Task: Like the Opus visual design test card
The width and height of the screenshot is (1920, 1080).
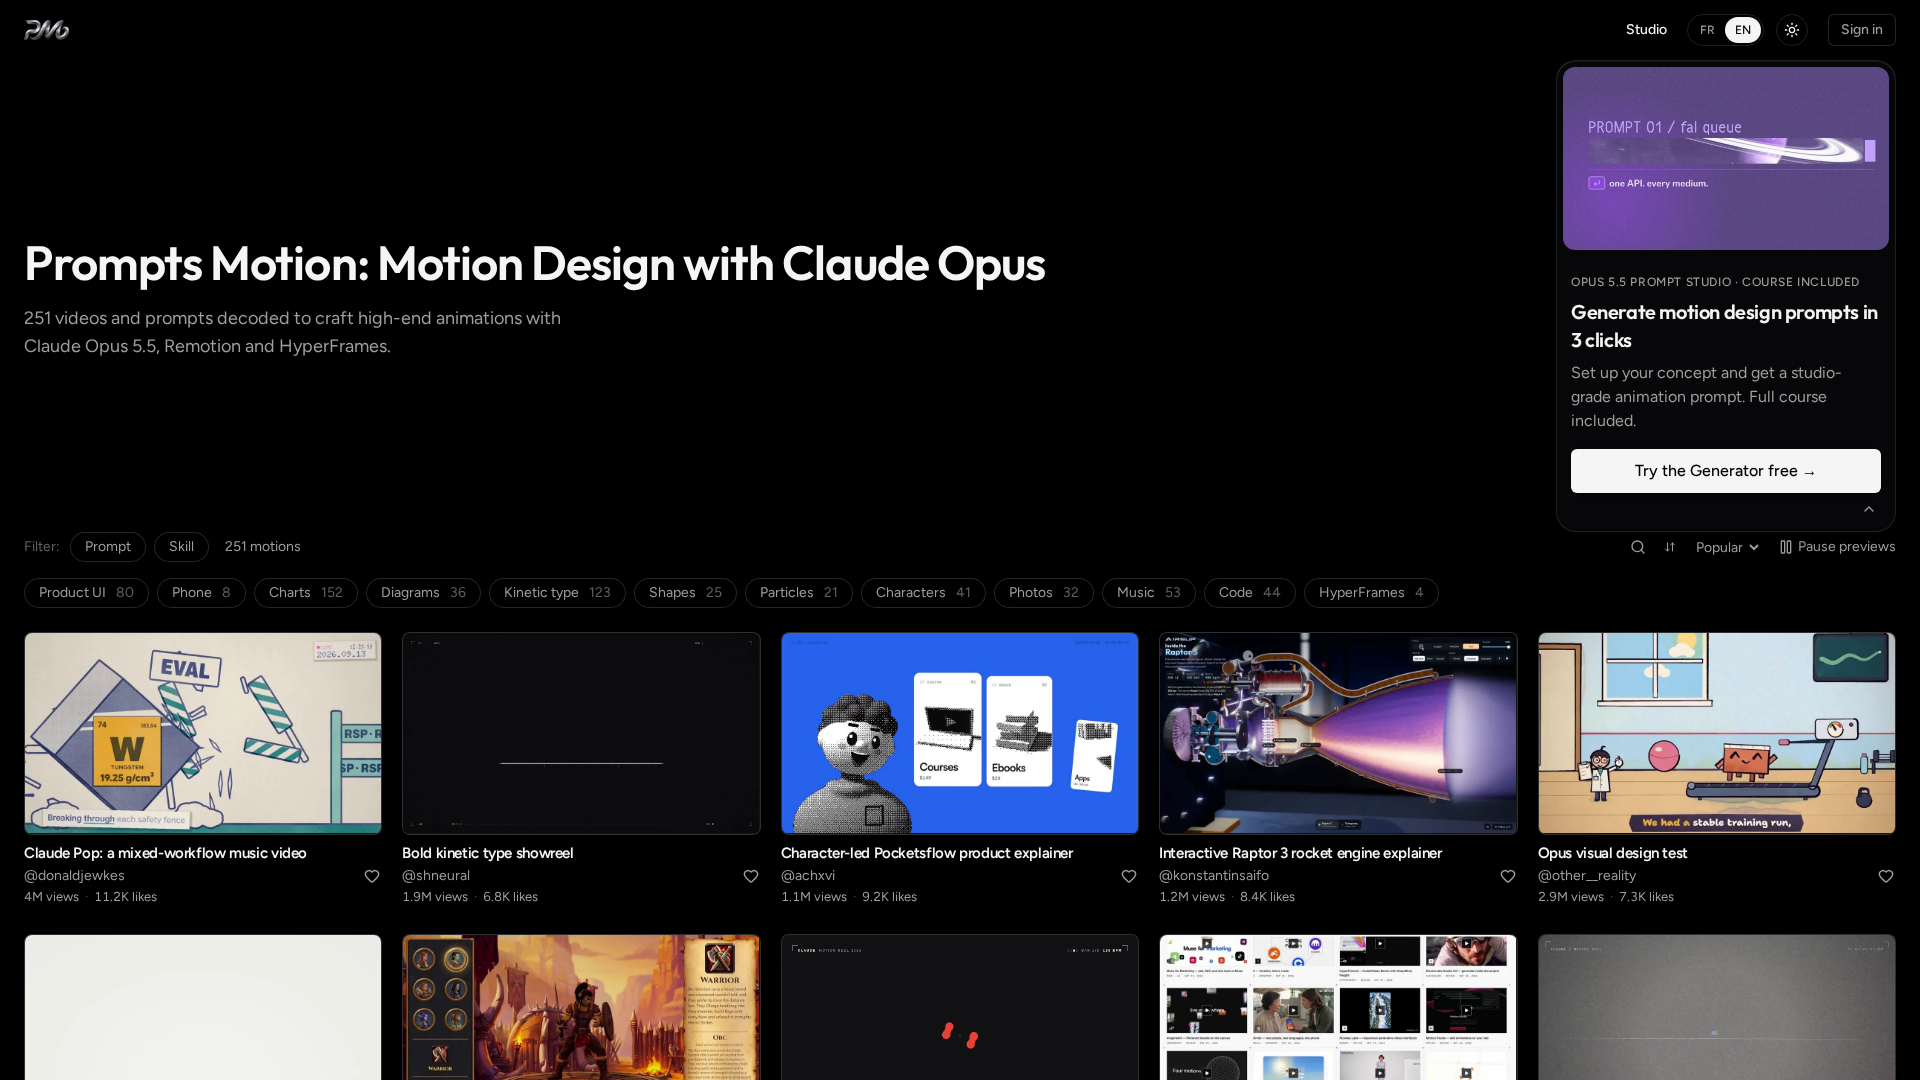Action: click(x=1886, y=876)
